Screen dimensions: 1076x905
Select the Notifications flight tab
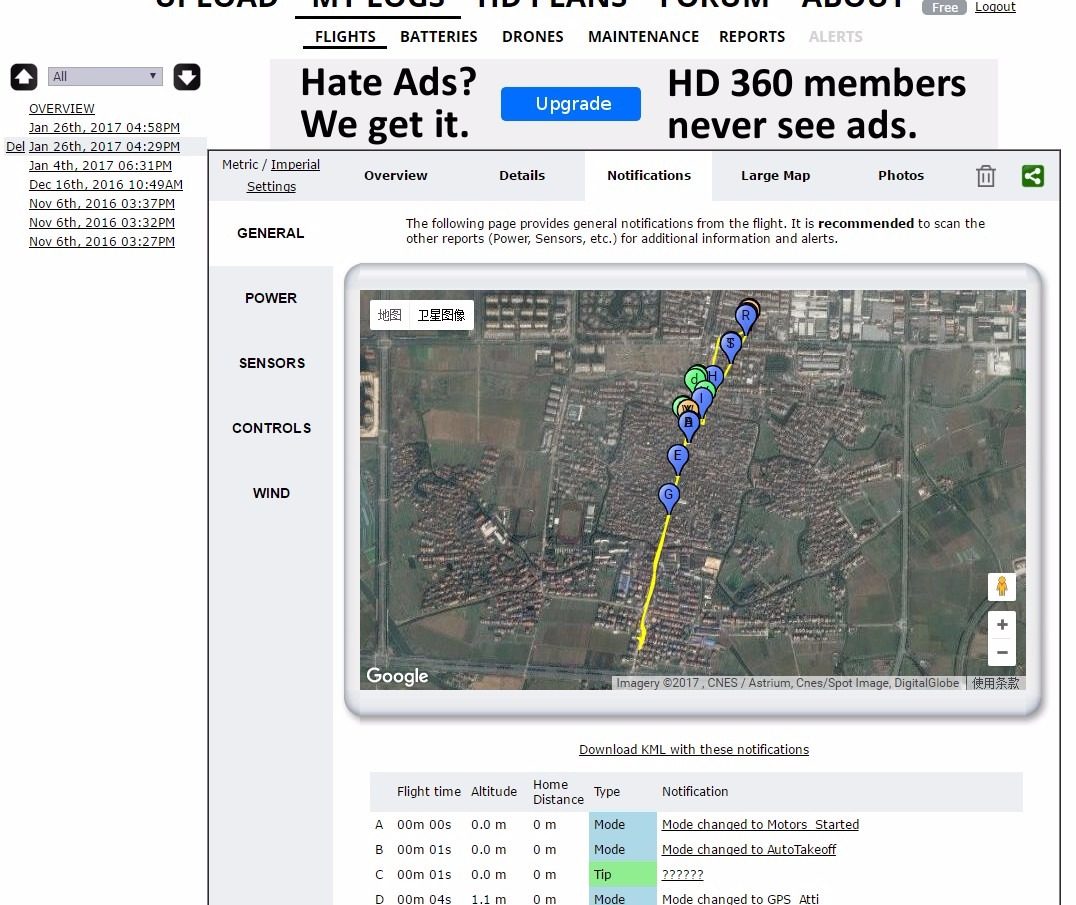click(x=649, y=176)
